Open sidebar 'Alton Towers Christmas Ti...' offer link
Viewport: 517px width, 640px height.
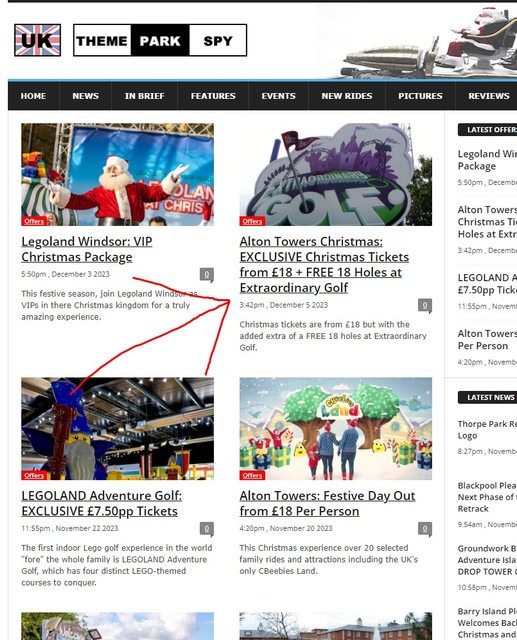click(487, 222)
